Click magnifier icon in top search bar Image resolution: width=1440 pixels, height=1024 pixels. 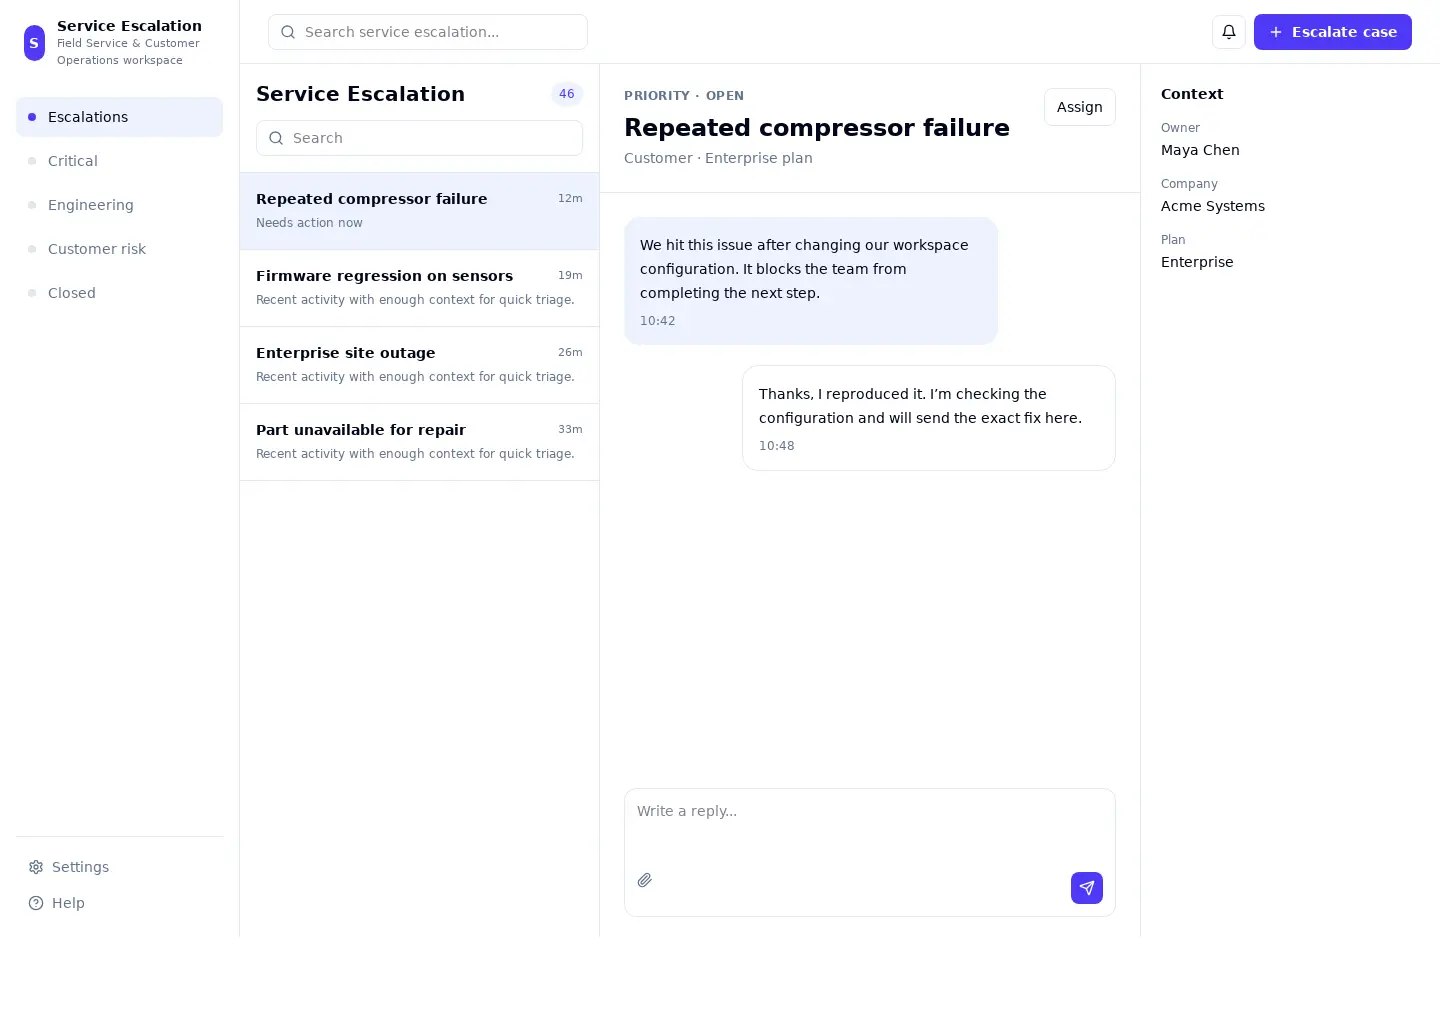288,32
